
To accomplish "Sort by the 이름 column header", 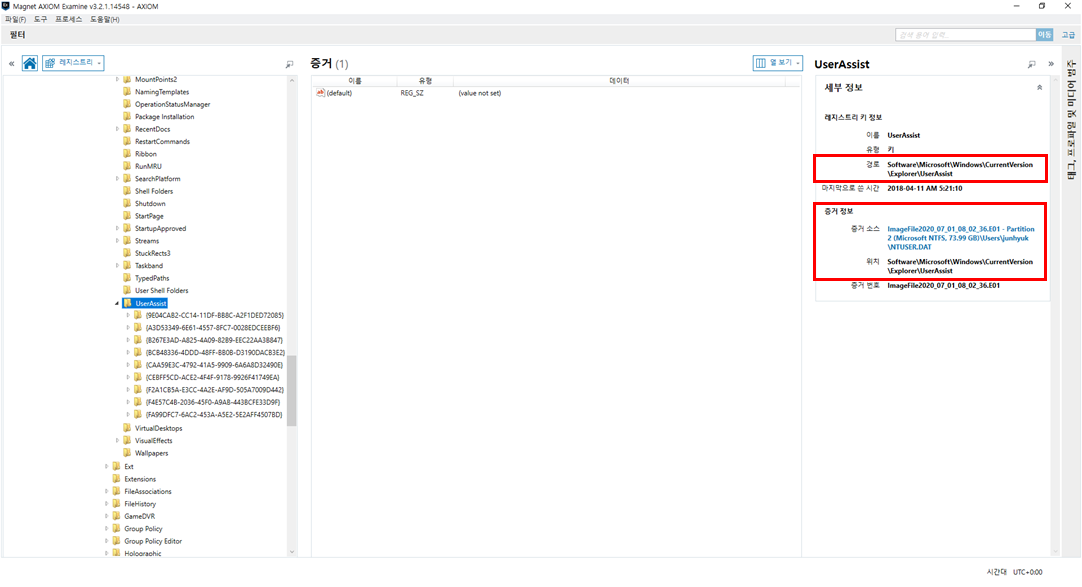I will pos(355,81).
